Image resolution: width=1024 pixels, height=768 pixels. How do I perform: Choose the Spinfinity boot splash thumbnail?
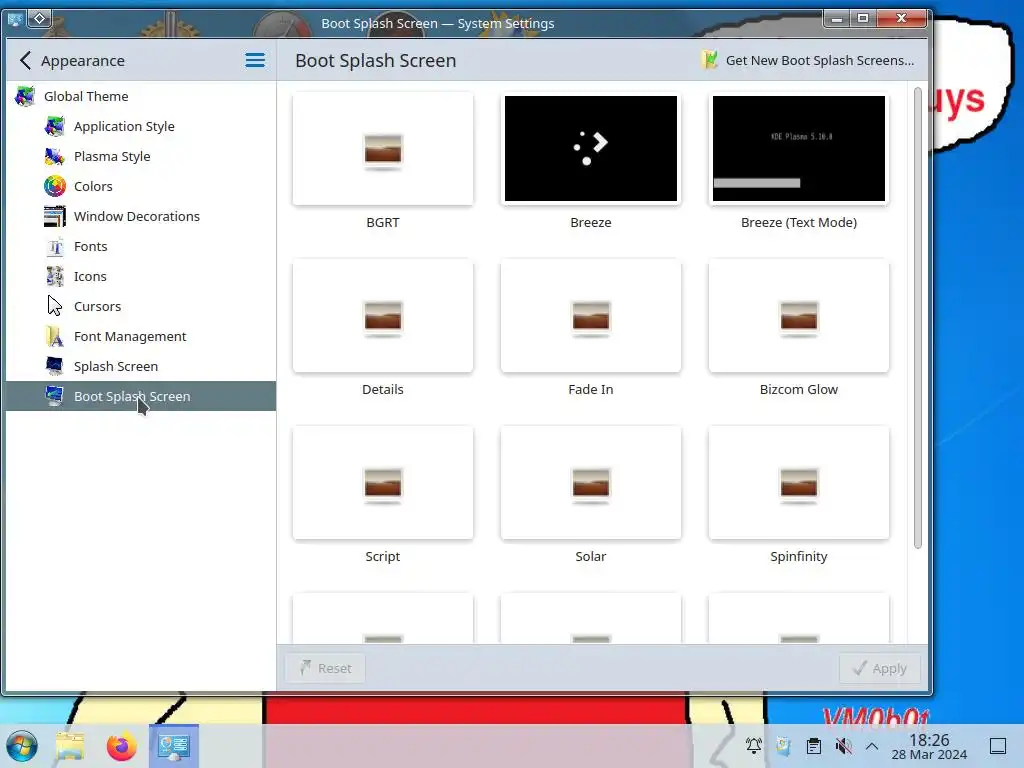[799, 483]
